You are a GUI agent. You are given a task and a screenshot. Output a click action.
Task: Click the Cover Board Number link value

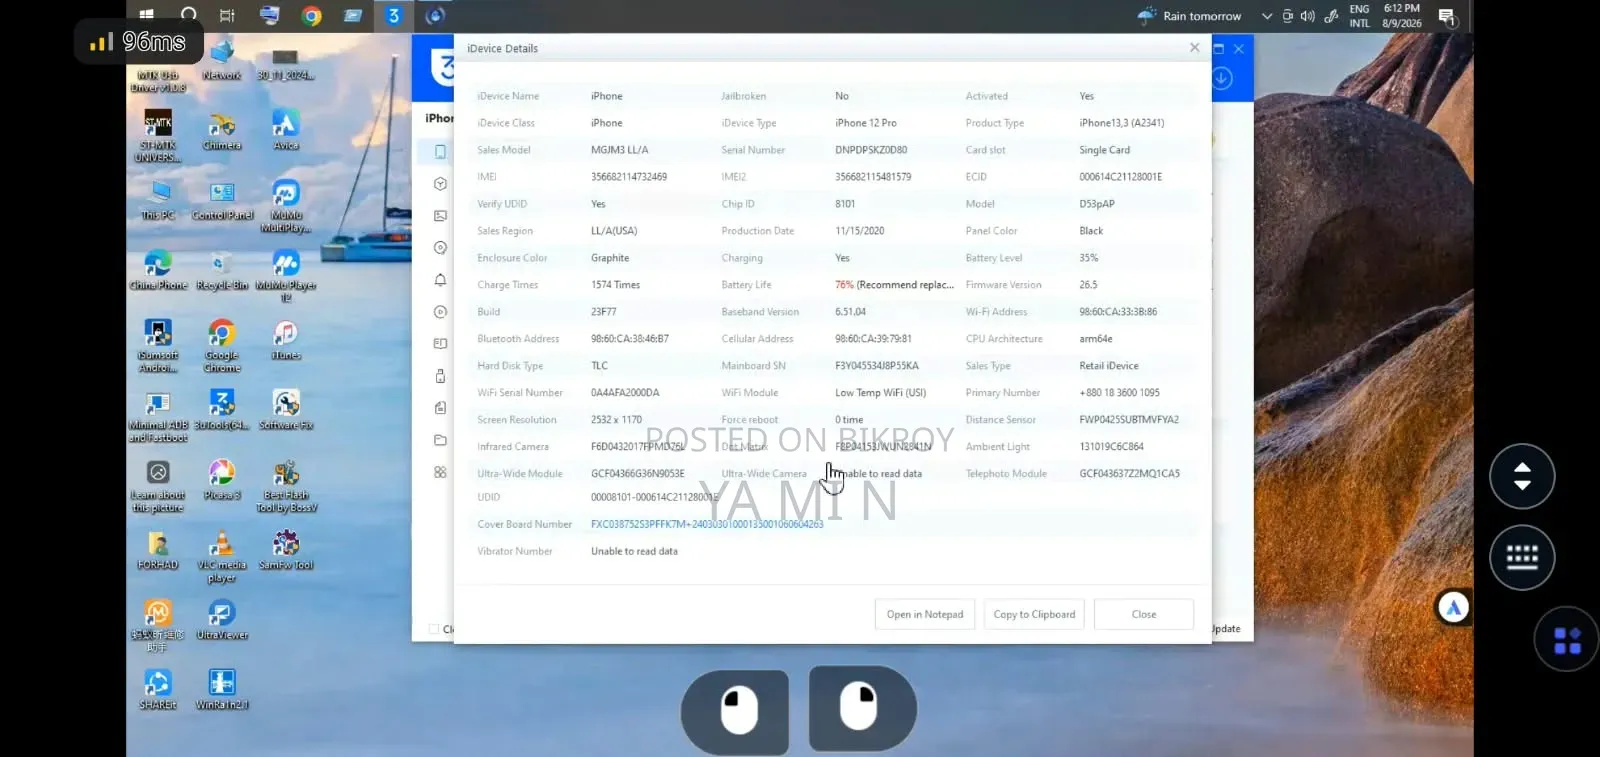(x=707, y=524)
